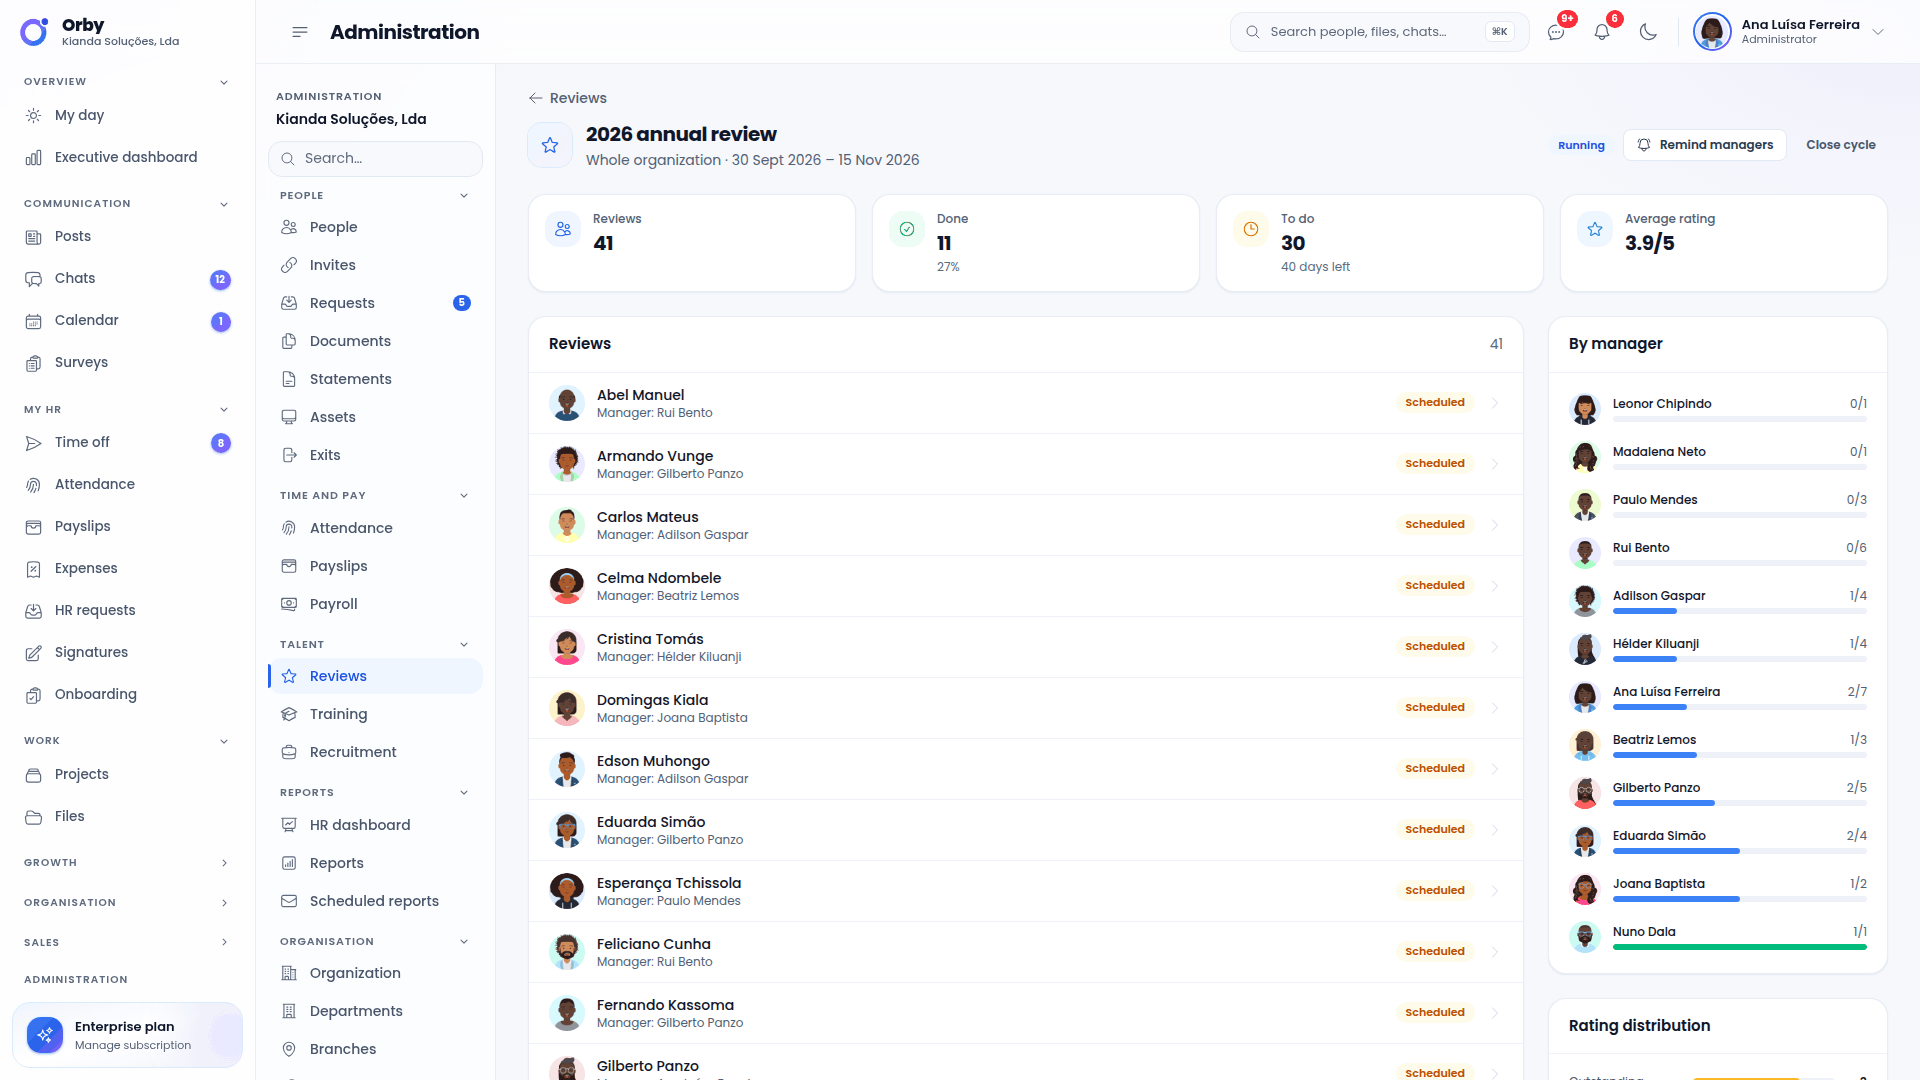Open Executive dashboard in sidebar
The height and width of the screenshot is (1080, 1920).
[x=126, y=157]
